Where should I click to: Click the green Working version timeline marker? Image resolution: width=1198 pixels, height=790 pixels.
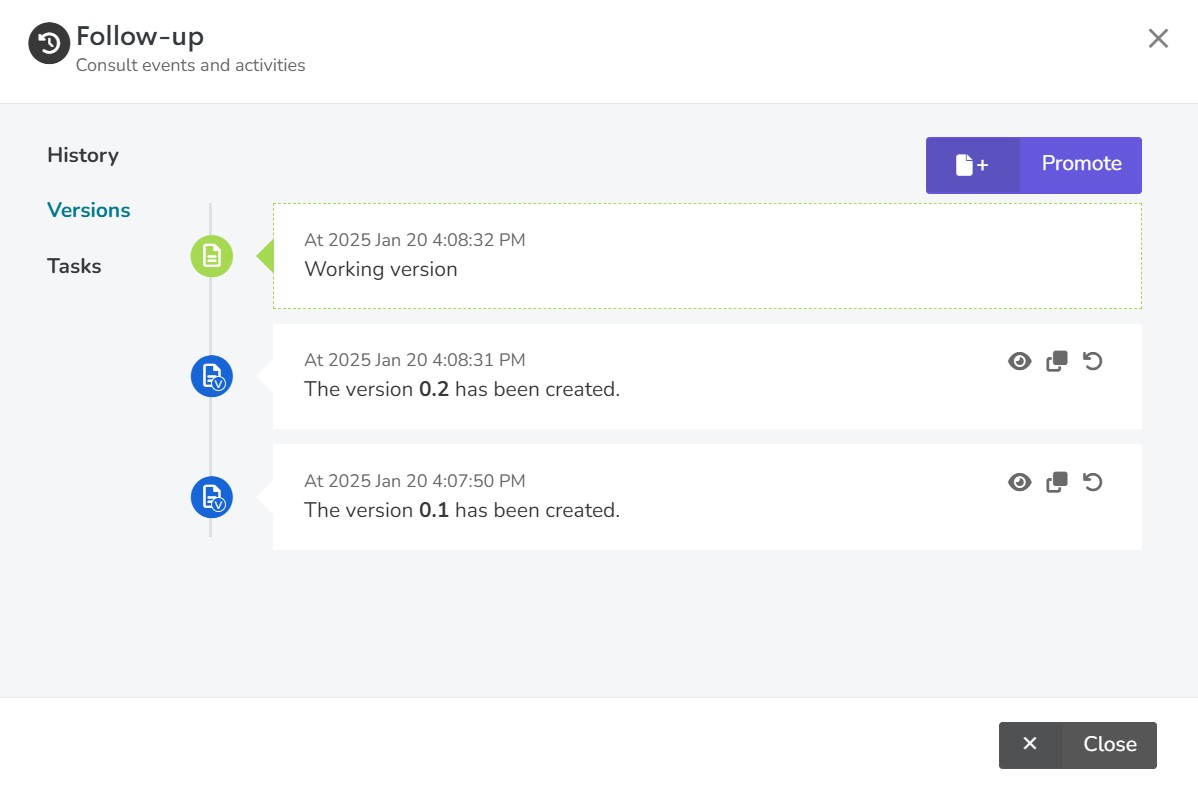click(212, 256)
